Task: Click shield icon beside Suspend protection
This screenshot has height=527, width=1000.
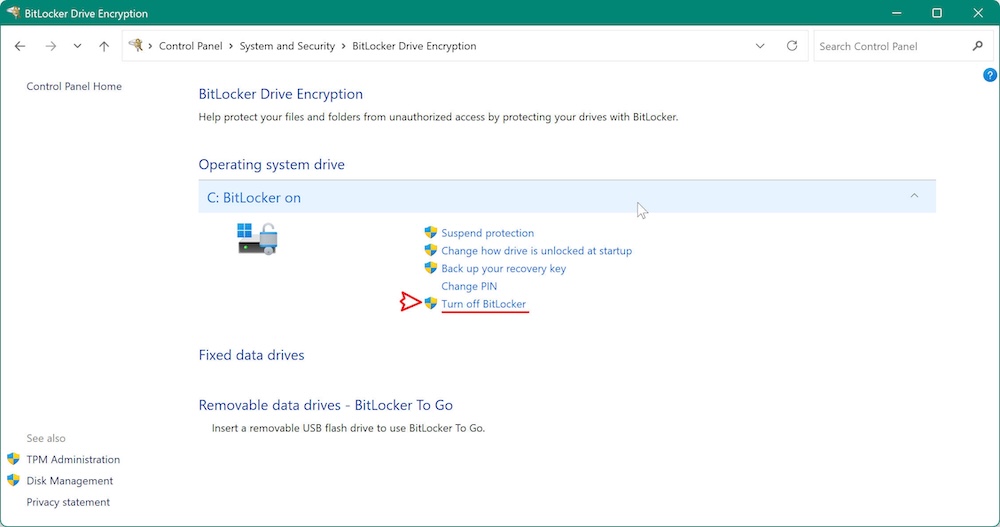Action: pos(431,232)
